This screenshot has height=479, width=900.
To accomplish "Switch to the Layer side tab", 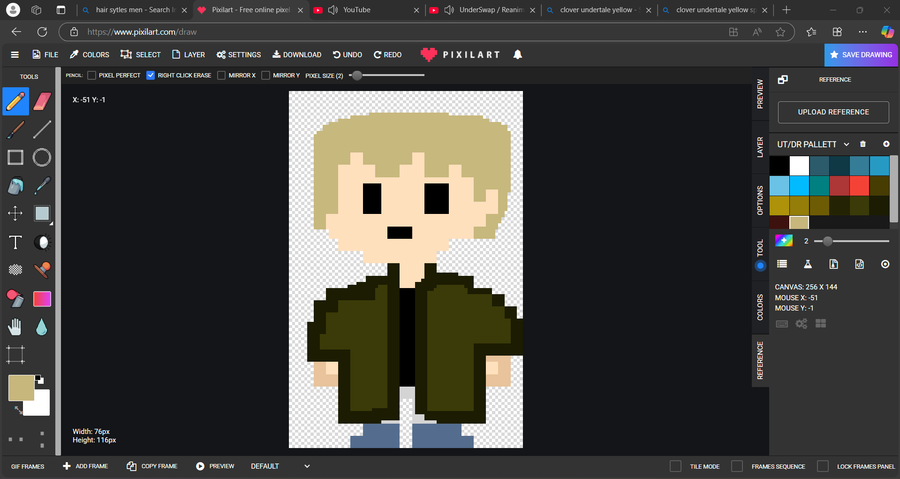I will pos(760,147).
